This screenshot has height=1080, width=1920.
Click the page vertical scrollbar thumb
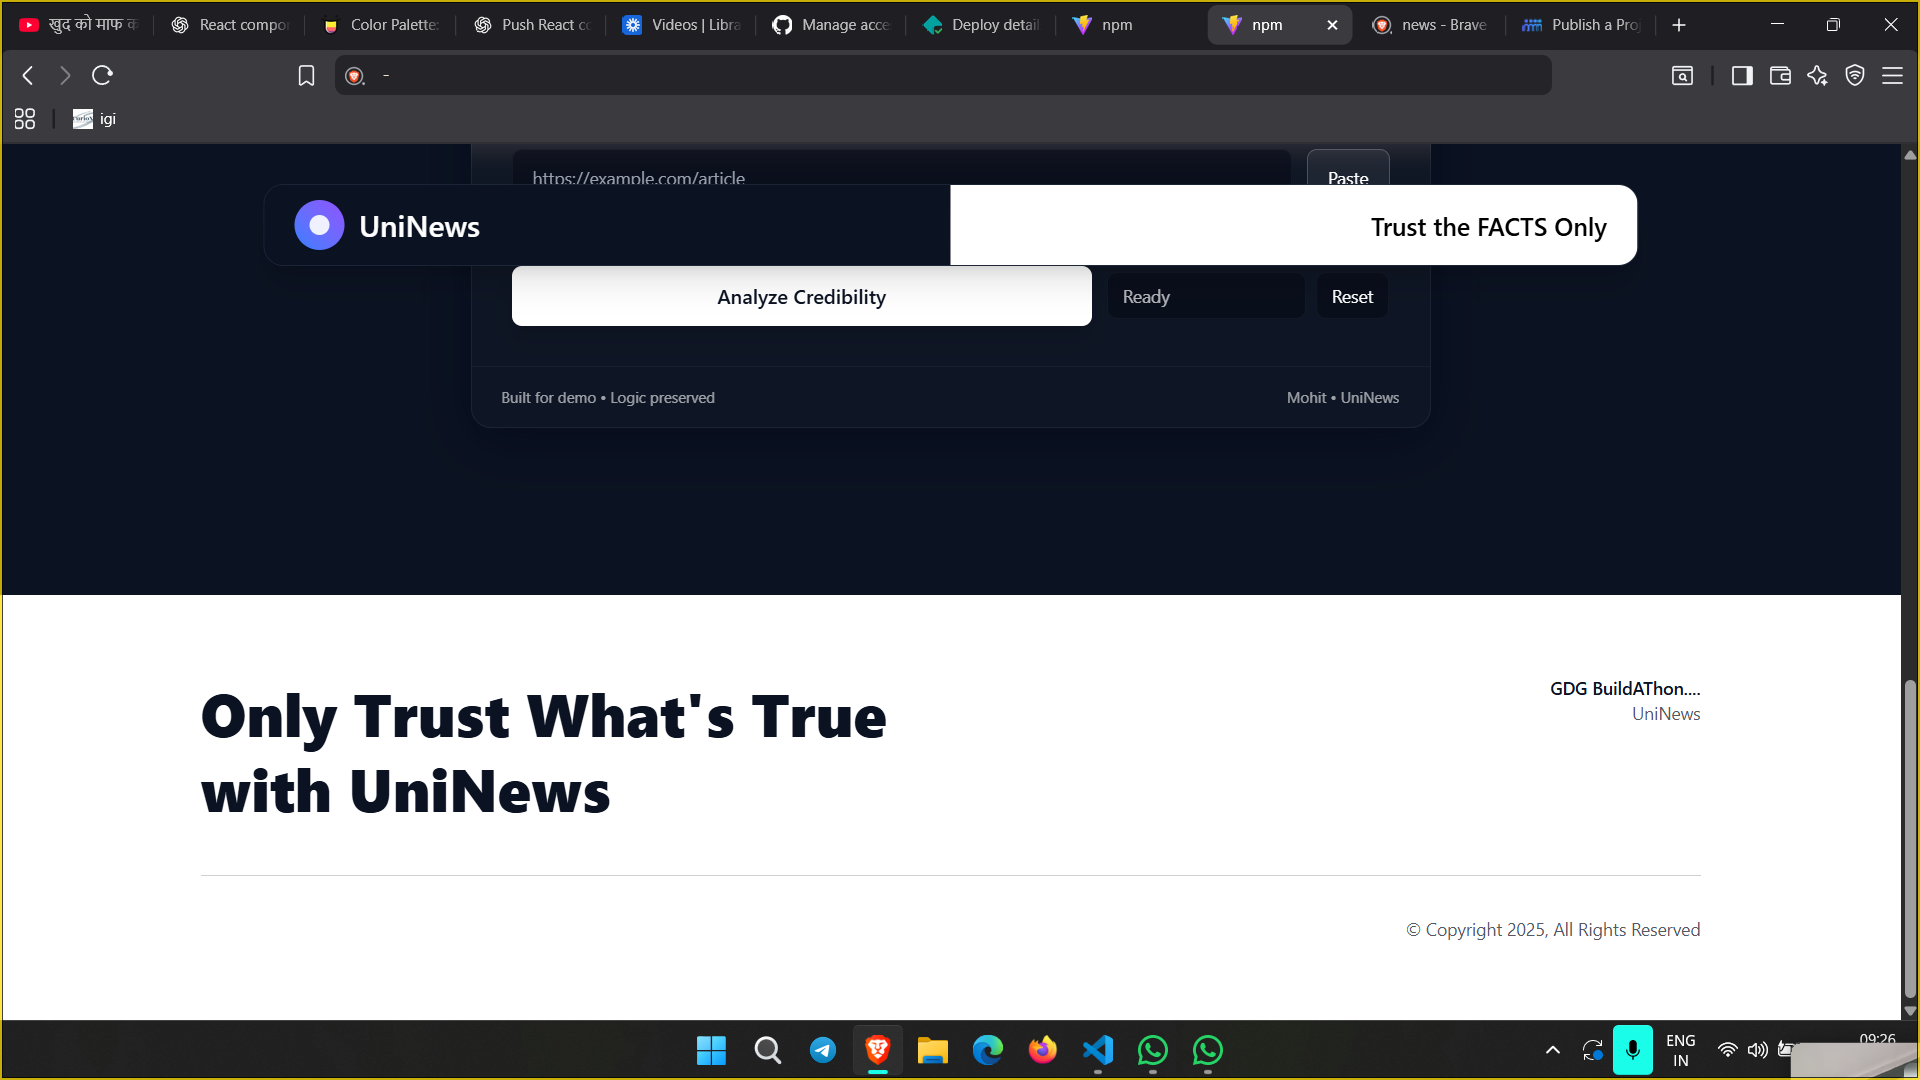pos(1910,840)
